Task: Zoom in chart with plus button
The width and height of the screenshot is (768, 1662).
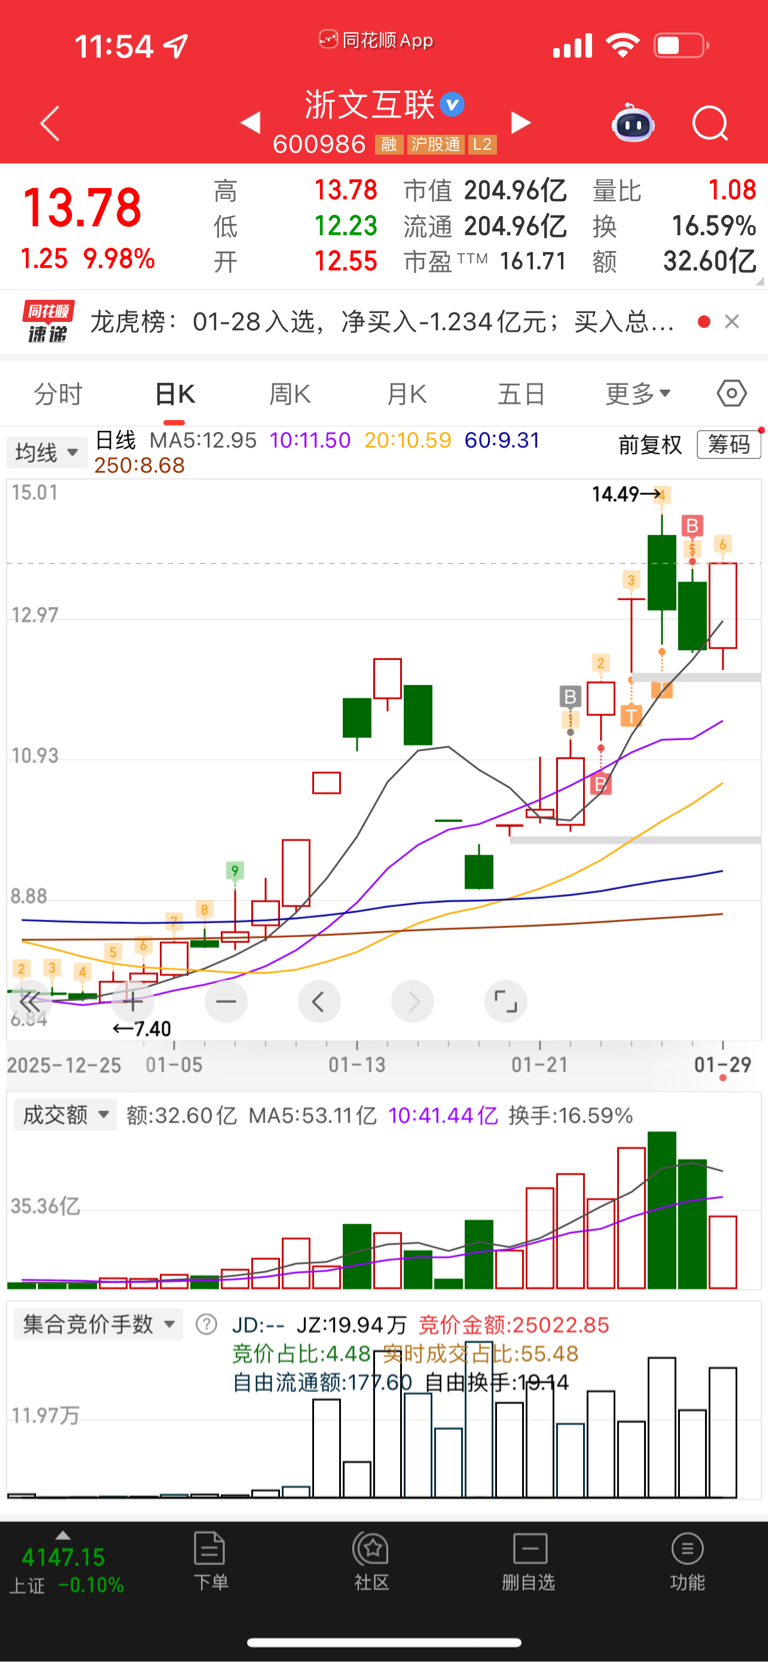Action: pos(132,1001)
